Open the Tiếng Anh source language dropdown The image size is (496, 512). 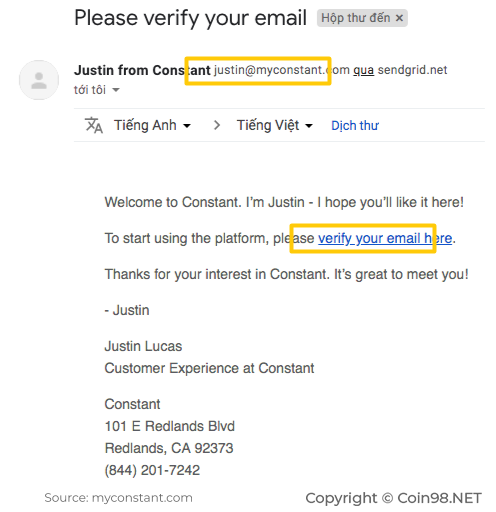click(x=152, y=125)
